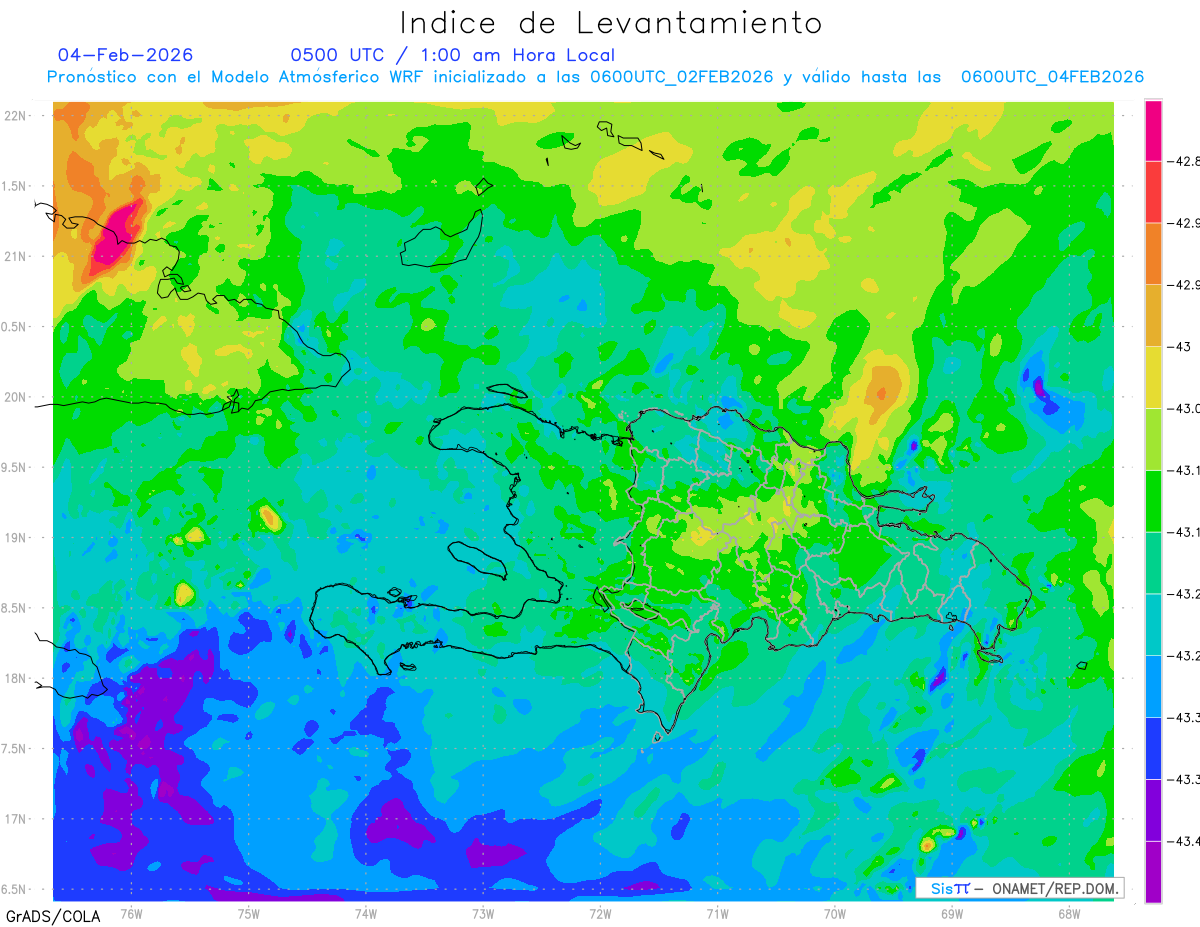Click the '0500 UTC / 1:00 am Hora Local' text
The height and width of the screenshot is (927, 1200).
tap(453, 55)
